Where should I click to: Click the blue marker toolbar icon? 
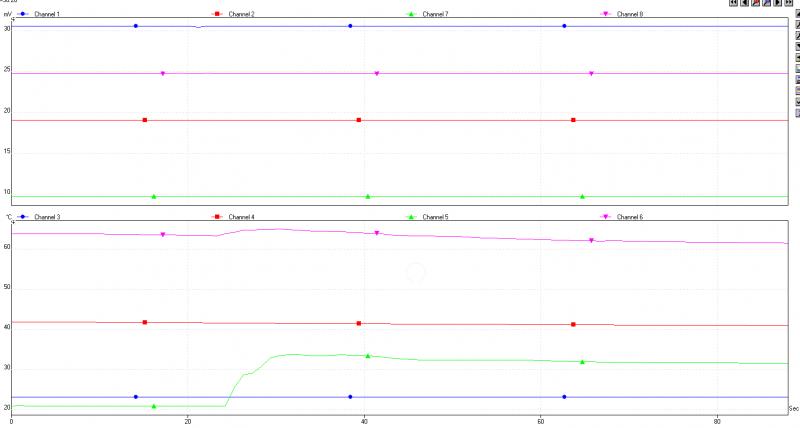coord(766,4)
